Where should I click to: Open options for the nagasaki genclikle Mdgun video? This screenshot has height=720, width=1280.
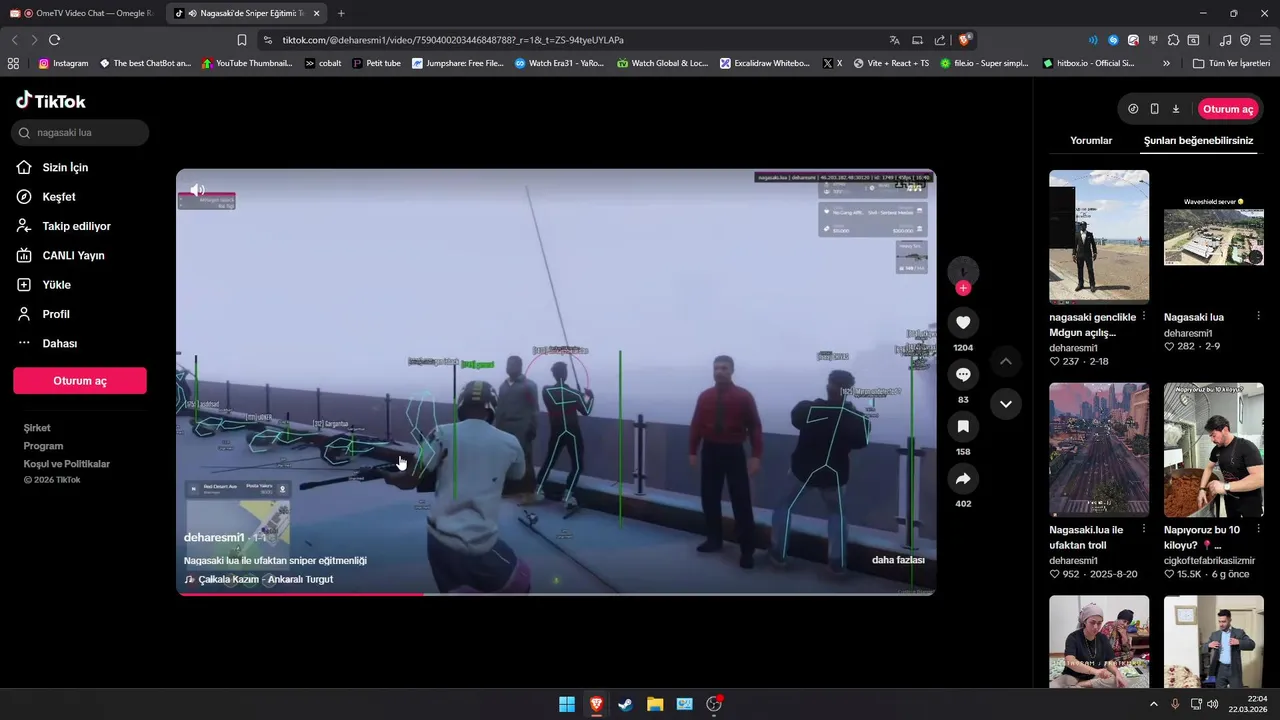pyautogui.click(x=1144, y=317)
